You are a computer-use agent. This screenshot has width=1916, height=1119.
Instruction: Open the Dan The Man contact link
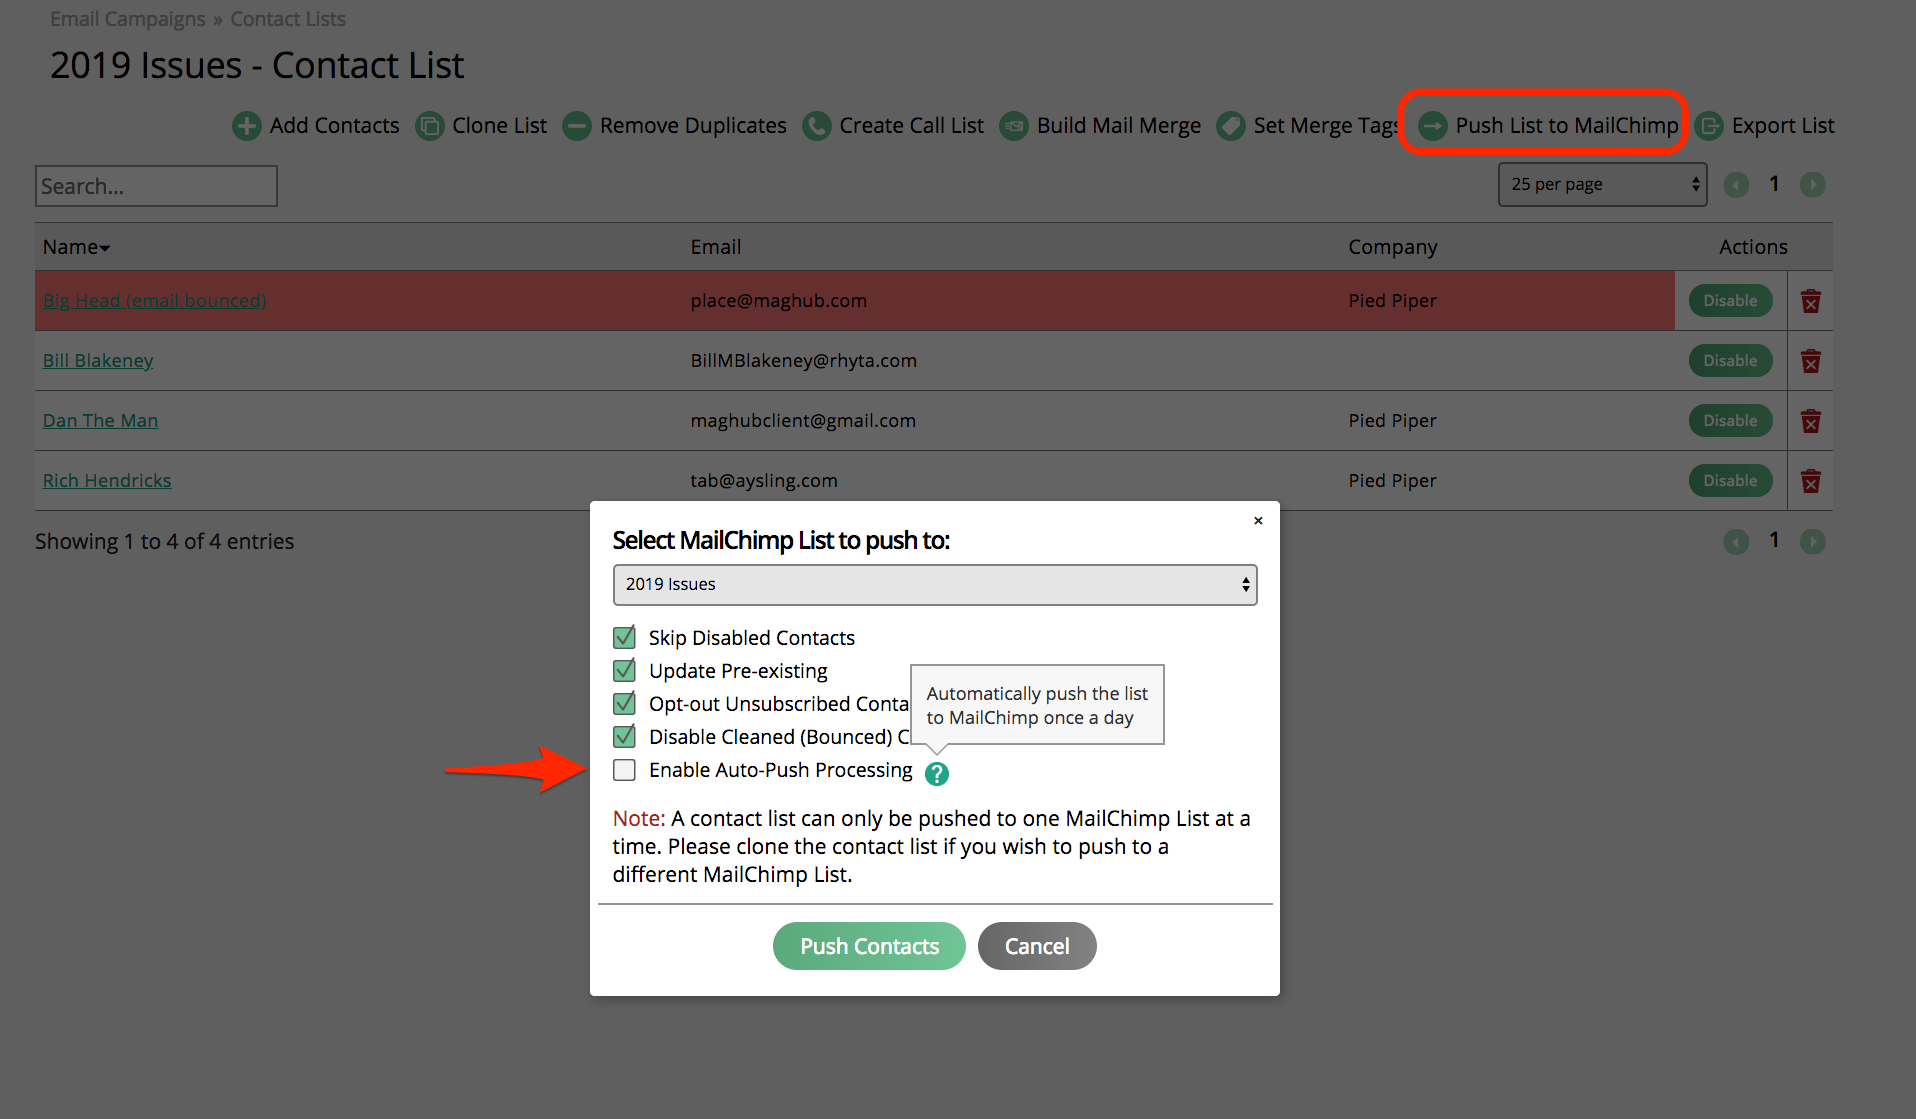[x=100, y=421]
